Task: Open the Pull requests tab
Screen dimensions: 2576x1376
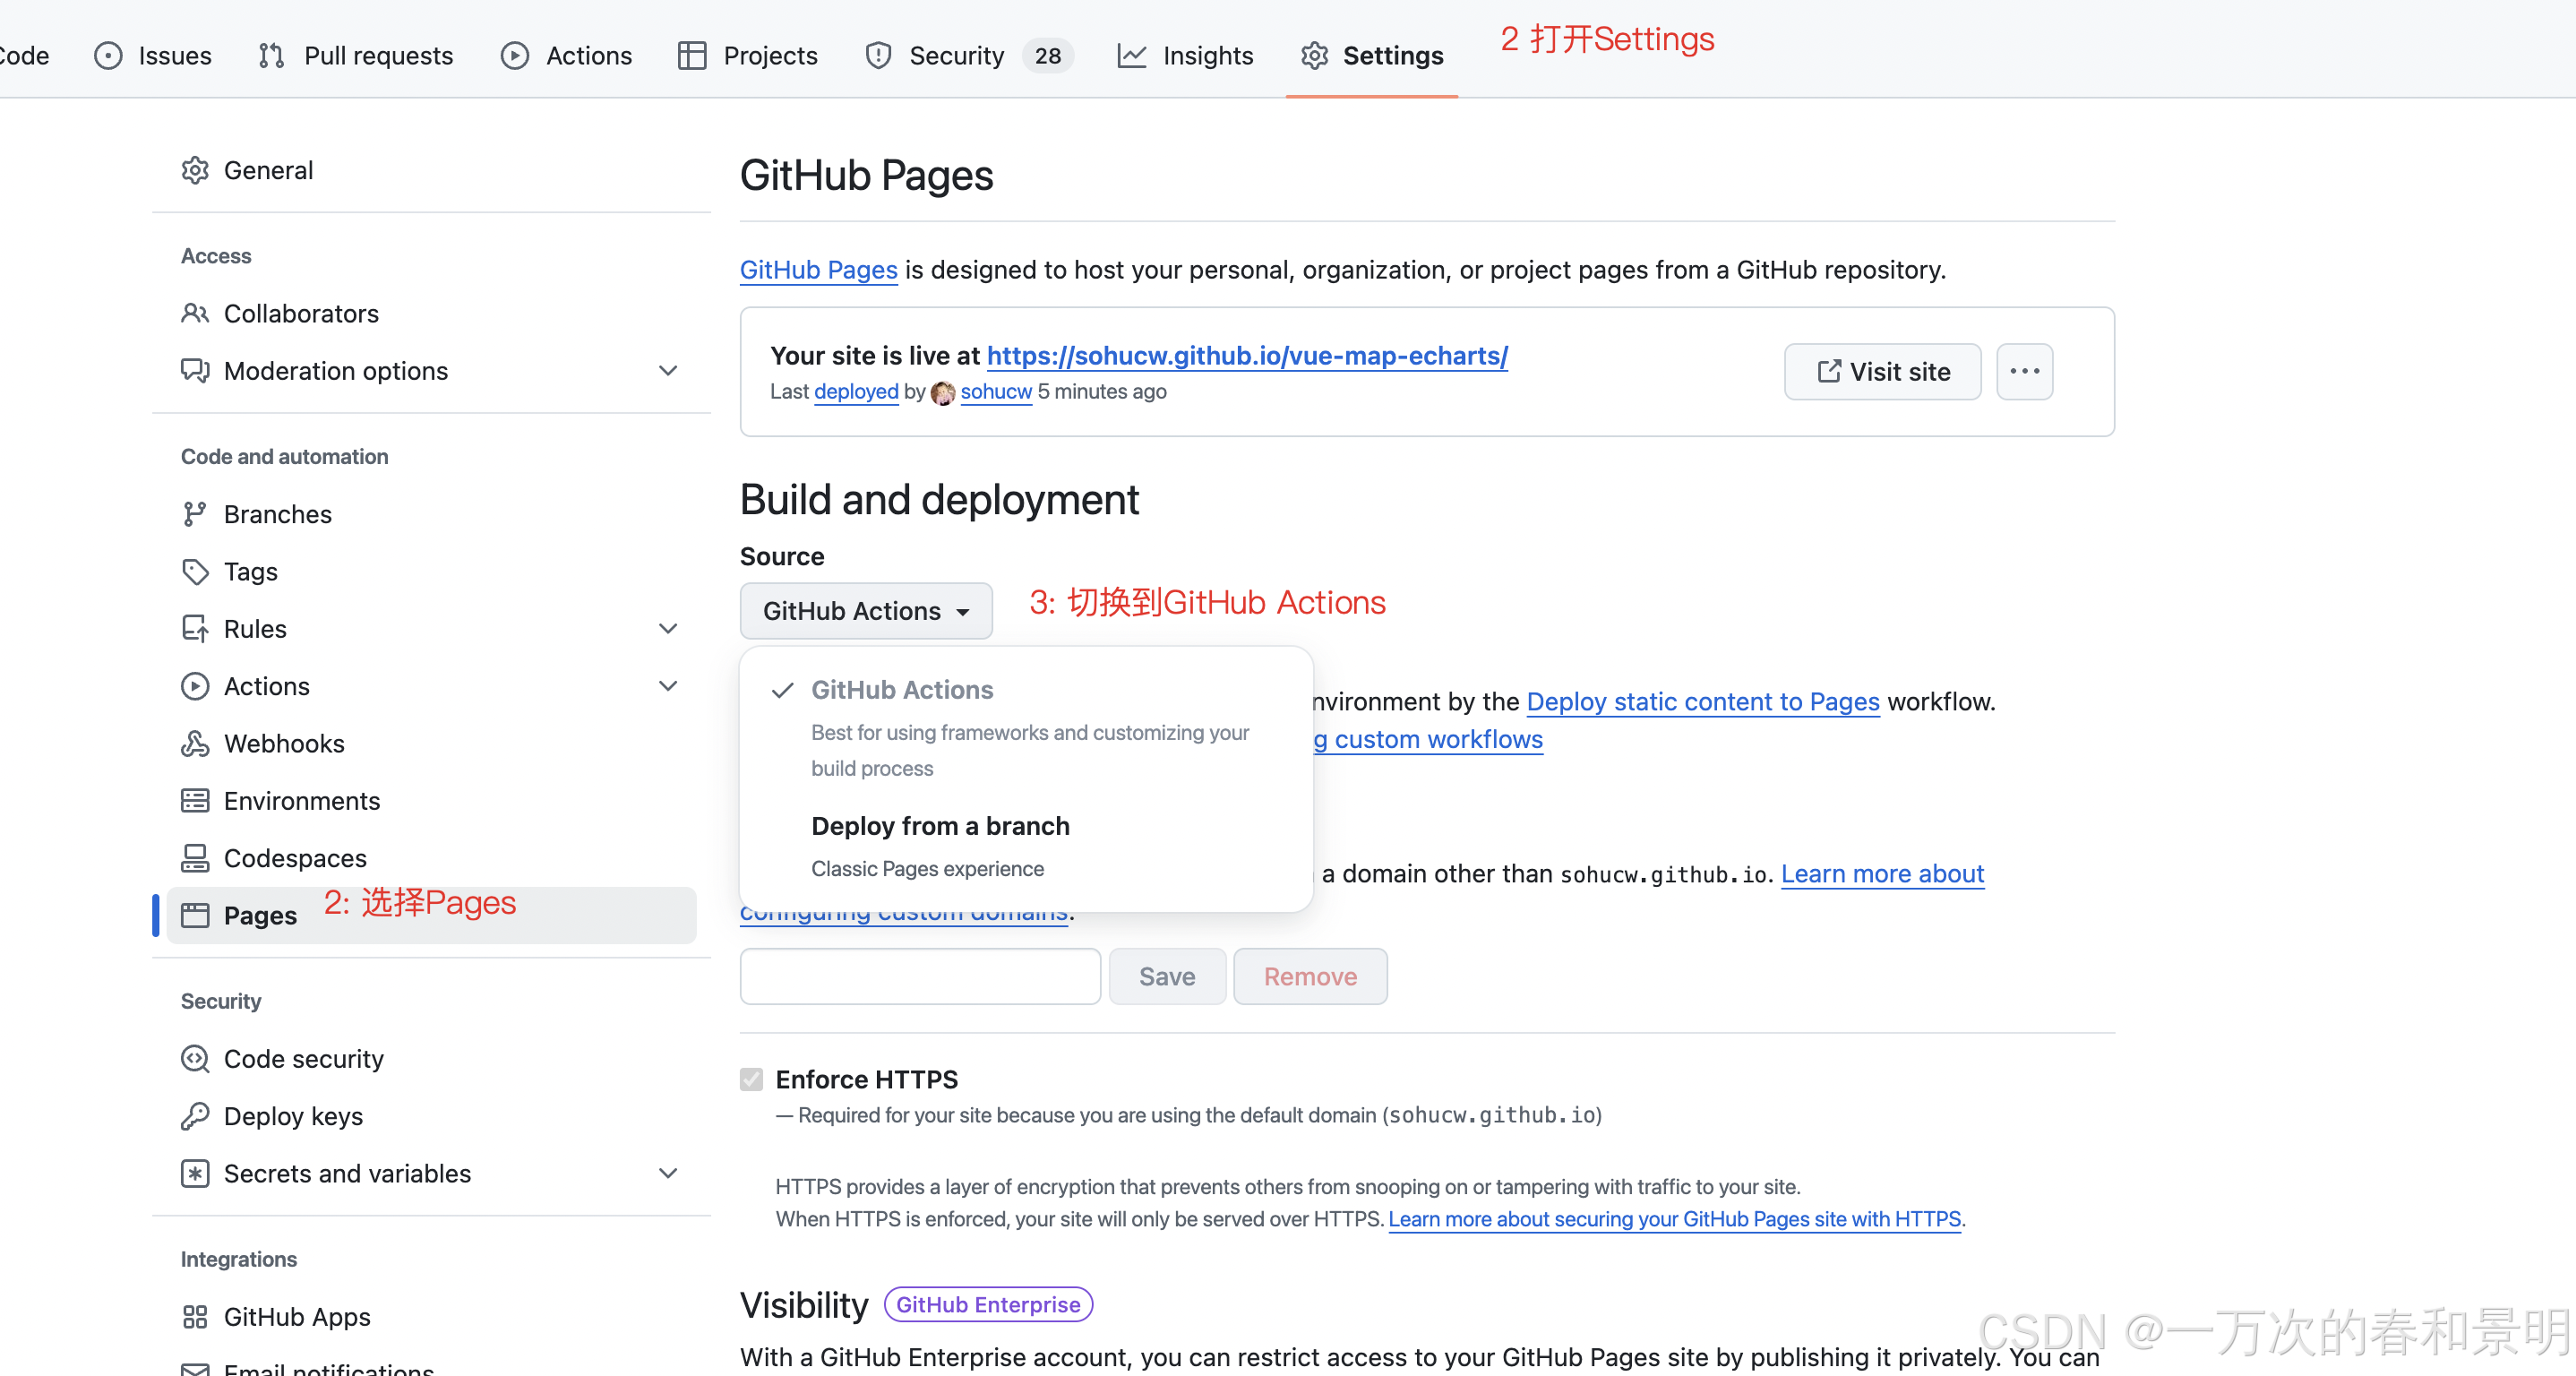Action: (356, 55)
